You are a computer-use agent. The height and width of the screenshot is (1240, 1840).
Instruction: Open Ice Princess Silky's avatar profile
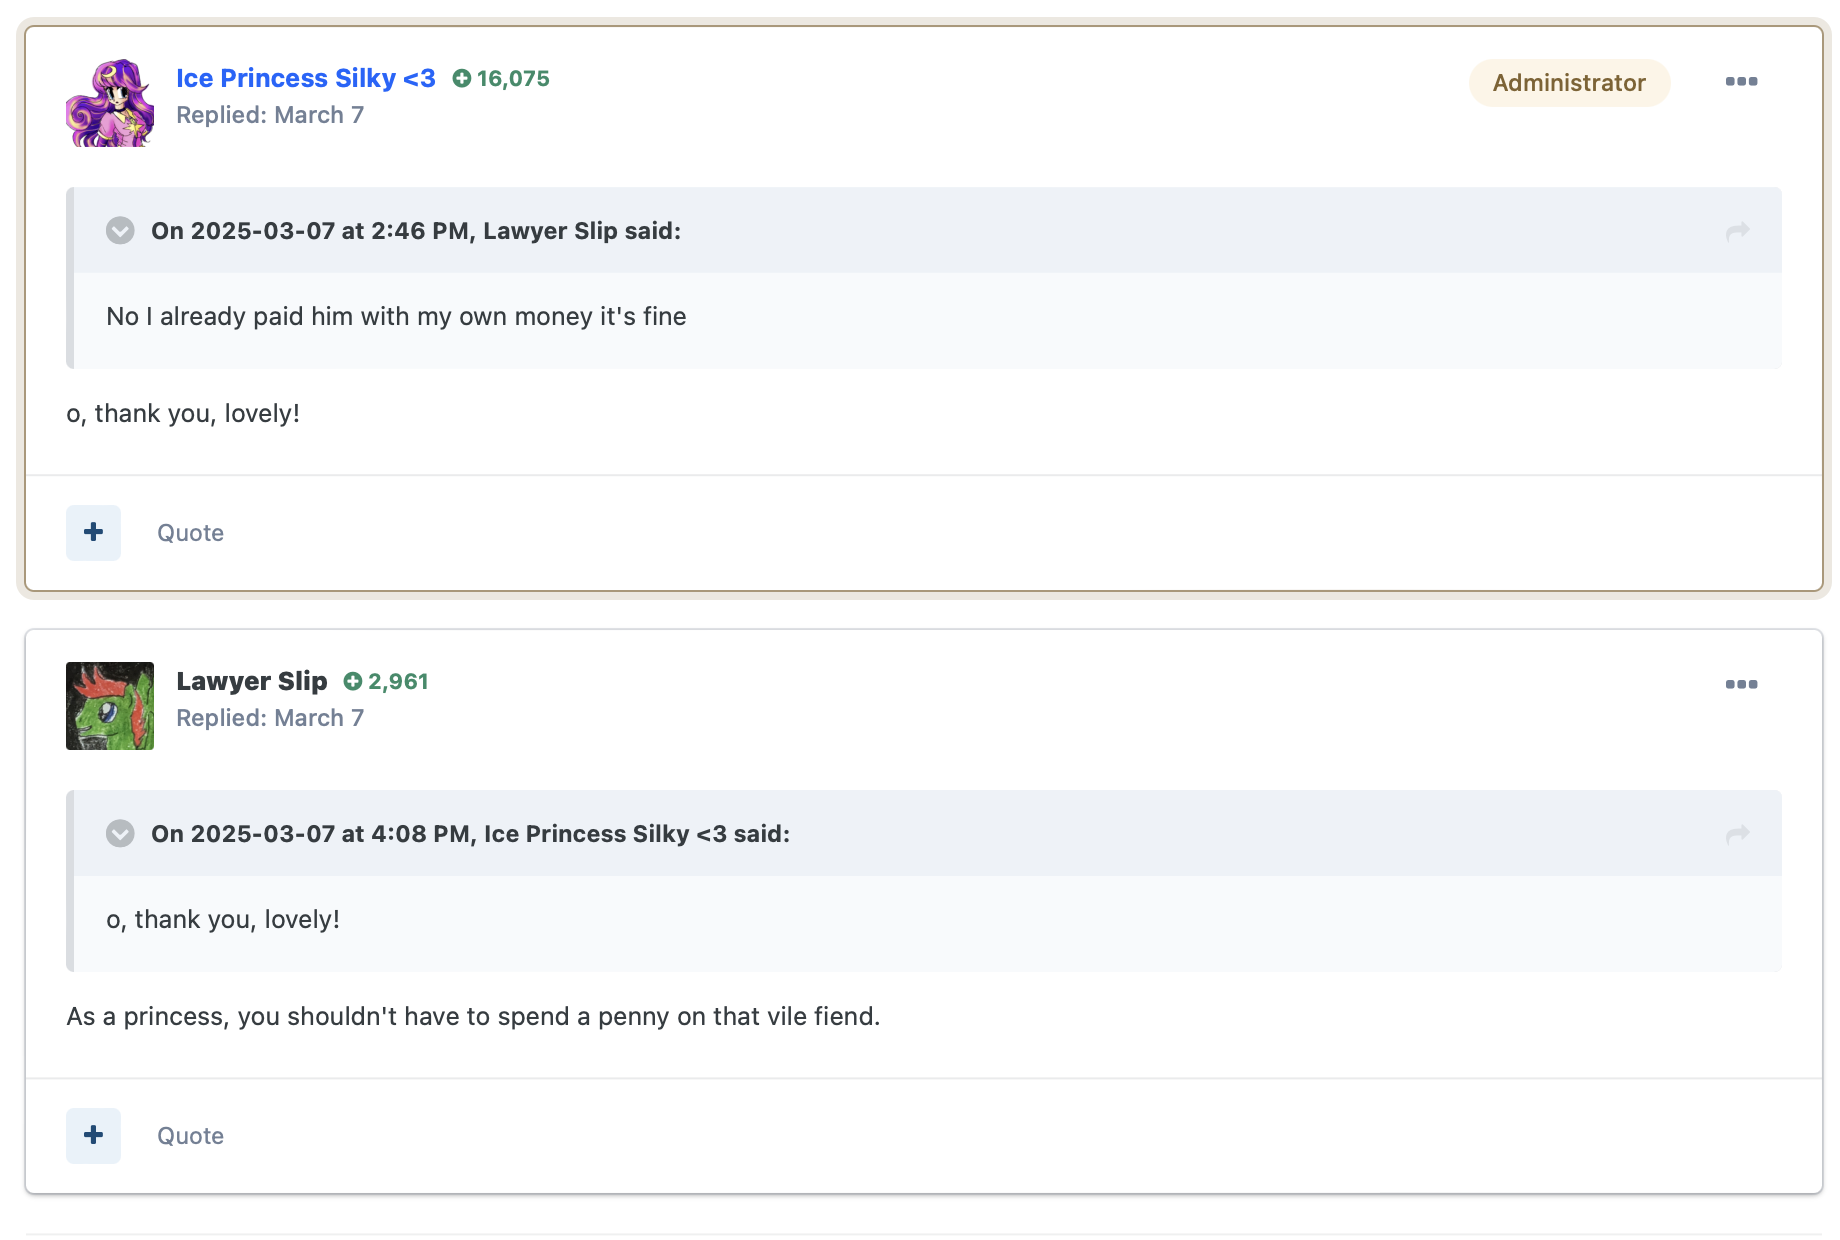click(x=110, y=103)
